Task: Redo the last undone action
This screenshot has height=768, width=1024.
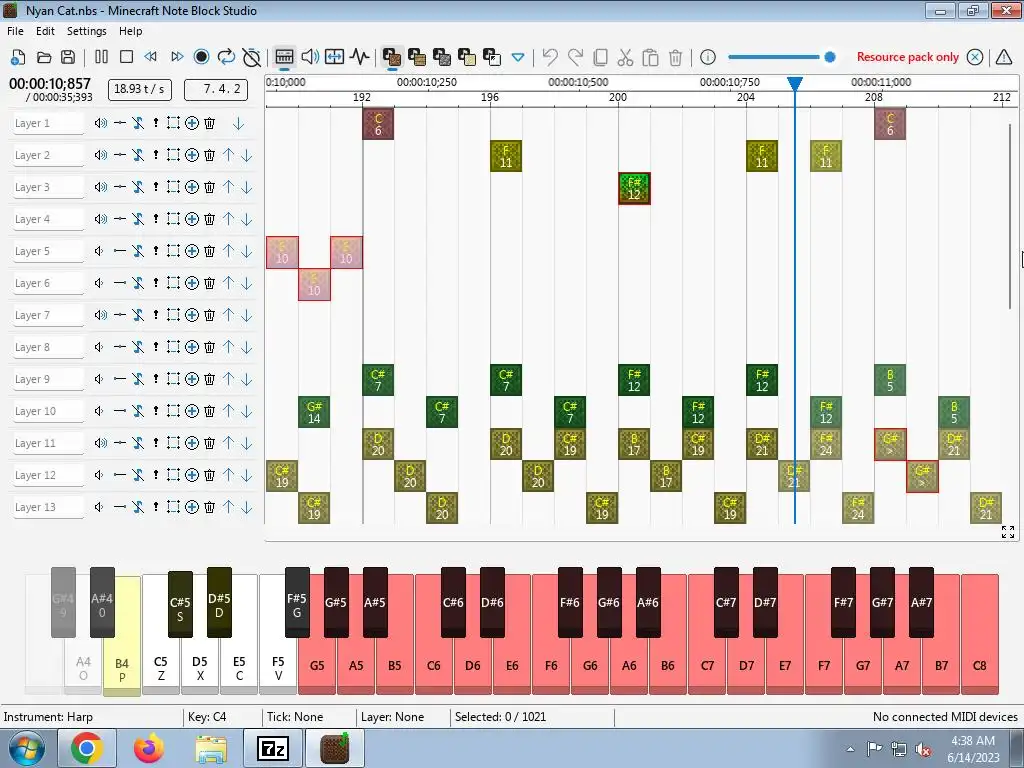Action: pos(575,57)
